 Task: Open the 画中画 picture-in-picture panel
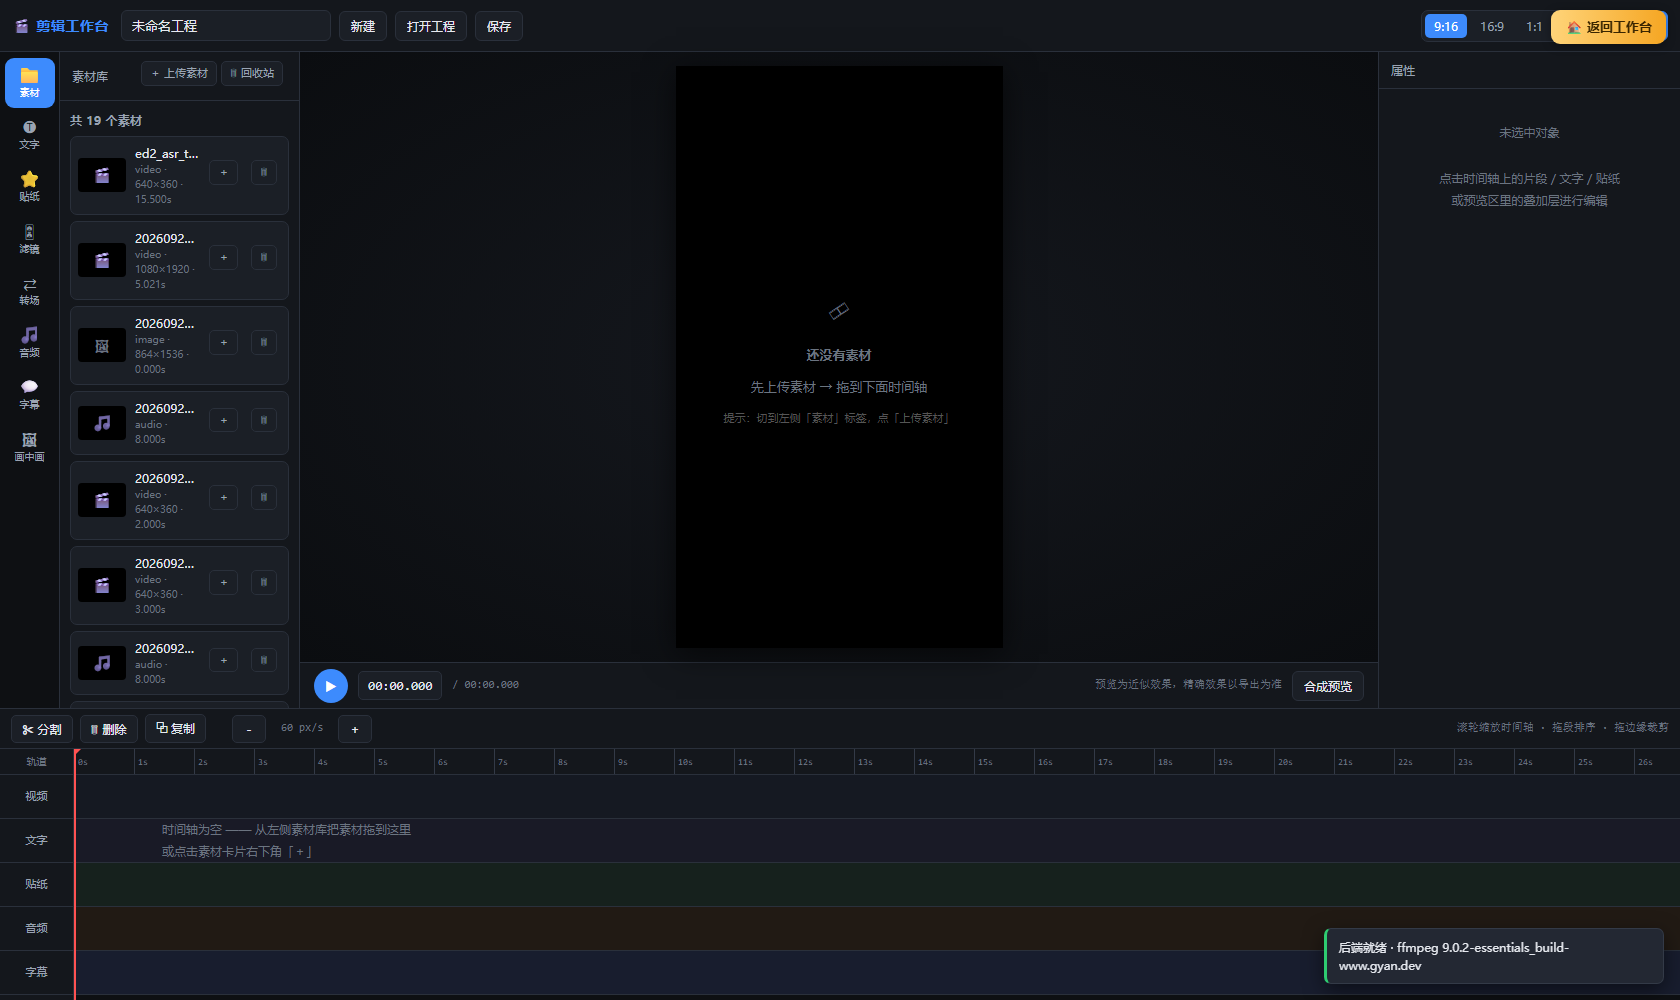point(30,447)
